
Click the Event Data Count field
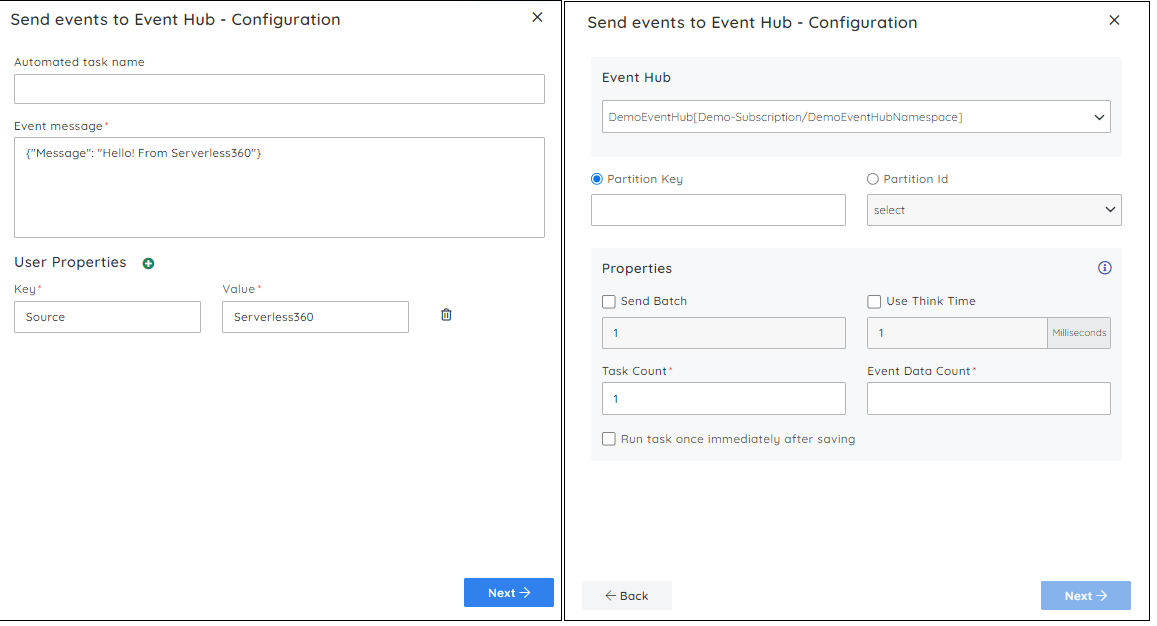click(x=988, y=398)
